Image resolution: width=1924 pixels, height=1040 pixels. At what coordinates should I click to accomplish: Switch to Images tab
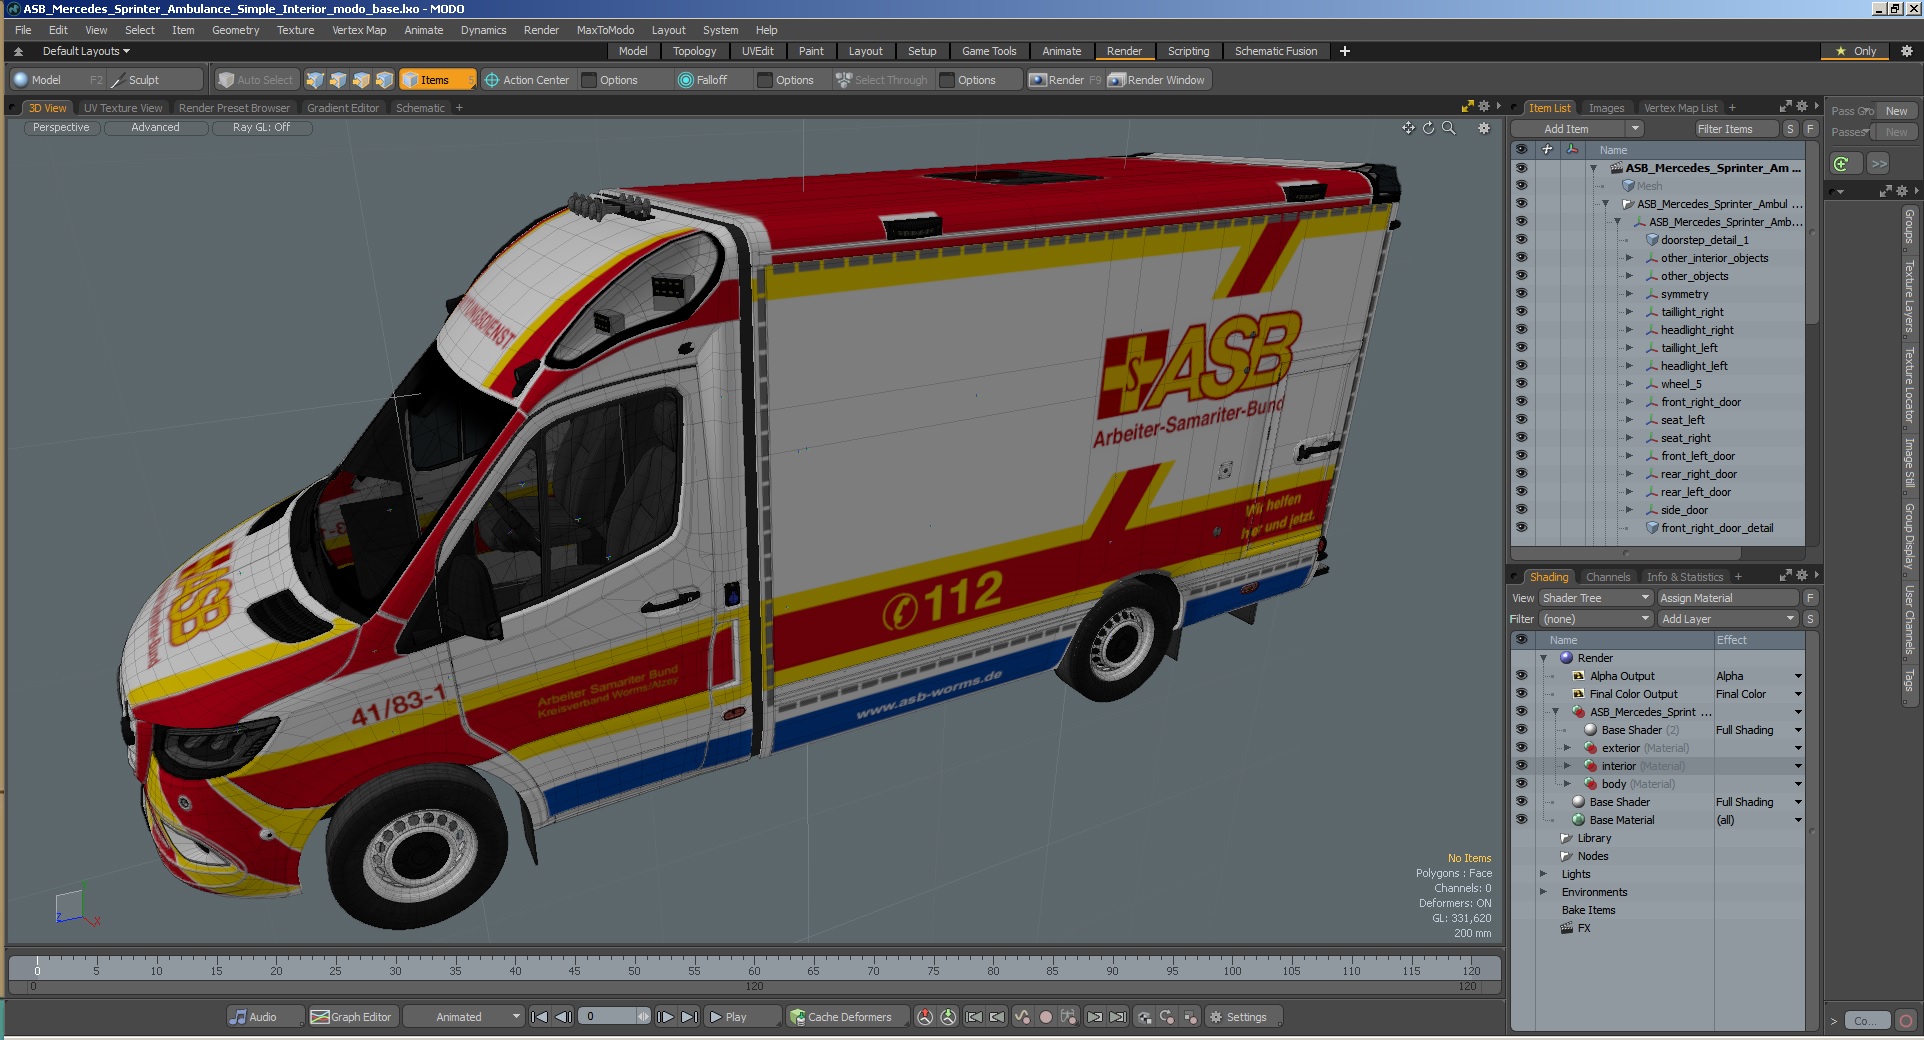[x=1606, y=108]
